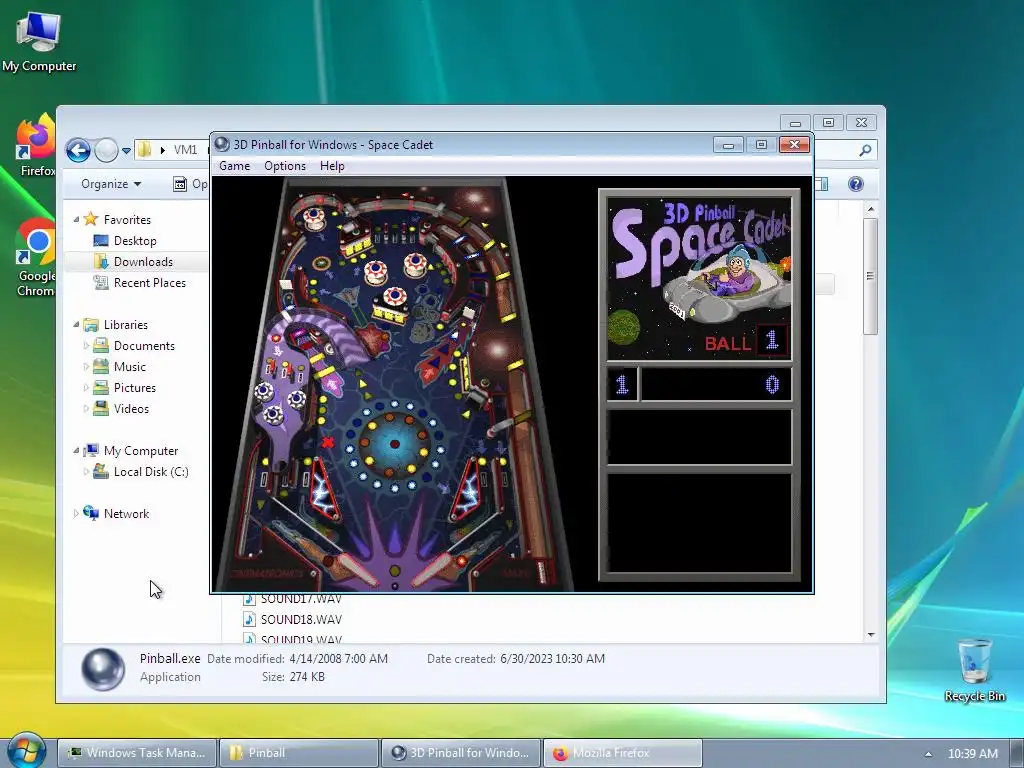Select Recent Places in navigation pane

(x=149, y=283)
